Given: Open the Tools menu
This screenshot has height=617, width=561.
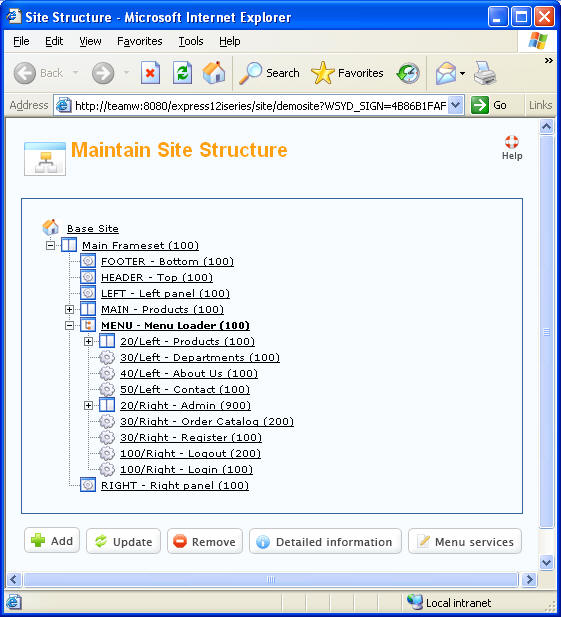Looking at the screenshot, I should 191,41.
